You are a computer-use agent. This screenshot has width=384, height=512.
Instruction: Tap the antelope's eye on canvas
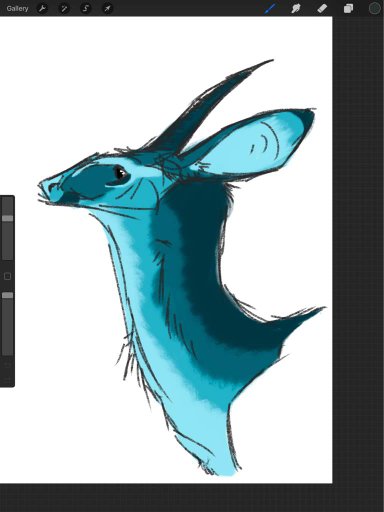120,174
